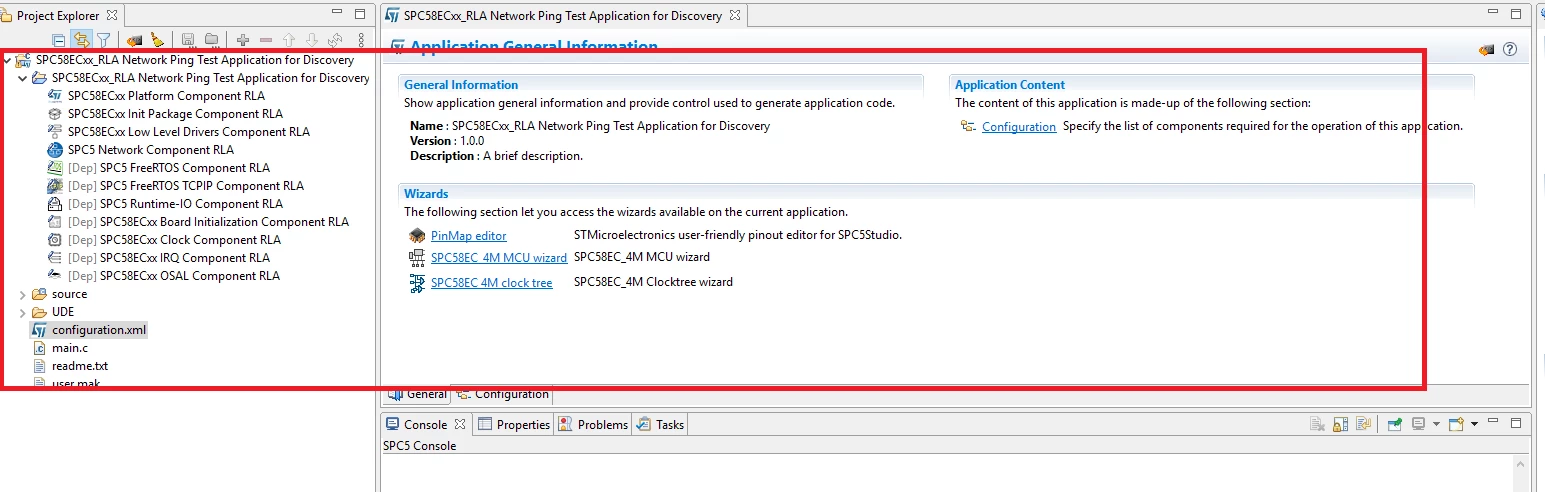This screenshot has width=1545, height=492.
Task: Expand the UDE folder
Action: click(24, 312)
